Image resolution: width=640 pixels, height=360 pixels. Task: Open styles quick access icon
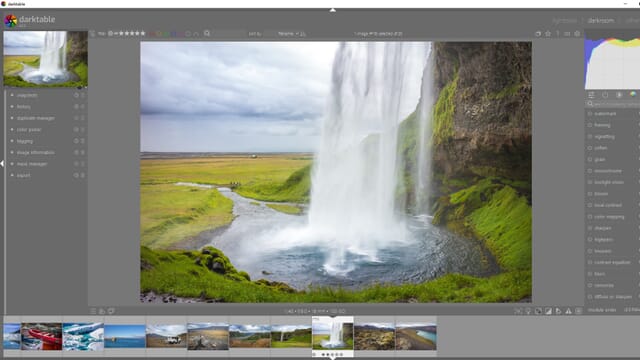pos(102,311)
